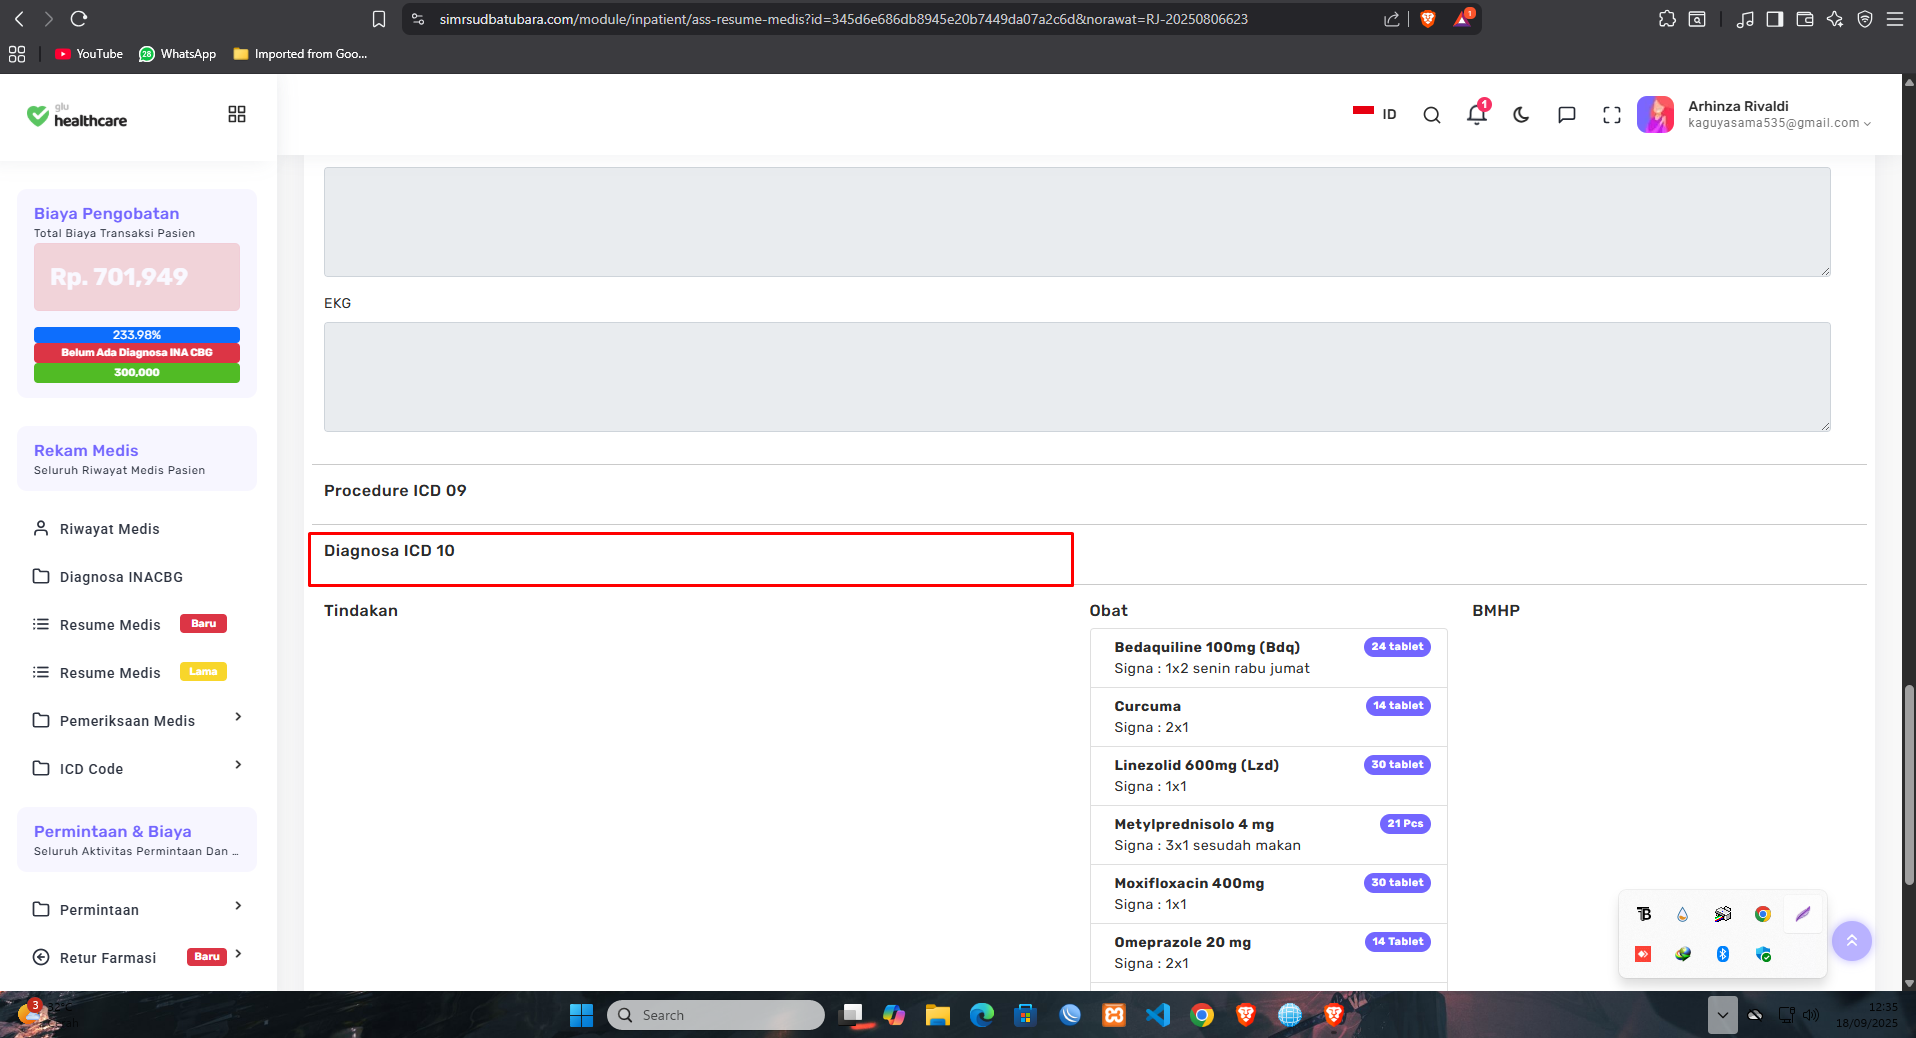Click the browser share icon
The width and height of the screenshot is (1916, 1038).
coord(1391,19)
